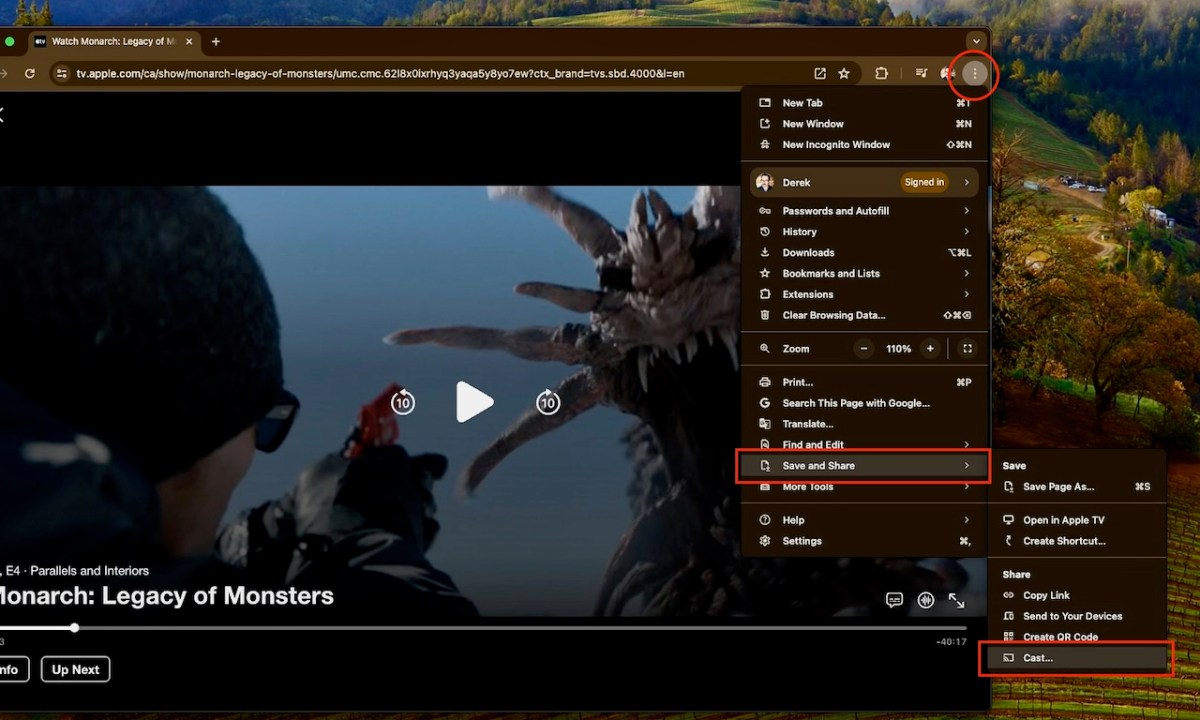
Task: Click the video progress scrubber handle
Action: click(74, 628)
